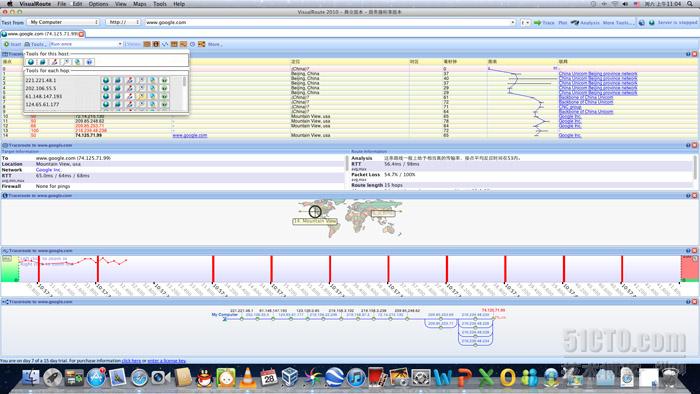Click last green tool icon for hop 124.65.61.177
The height and width of the screenshot is (394, 700).
pyautogui.click(x=164, y=104)
